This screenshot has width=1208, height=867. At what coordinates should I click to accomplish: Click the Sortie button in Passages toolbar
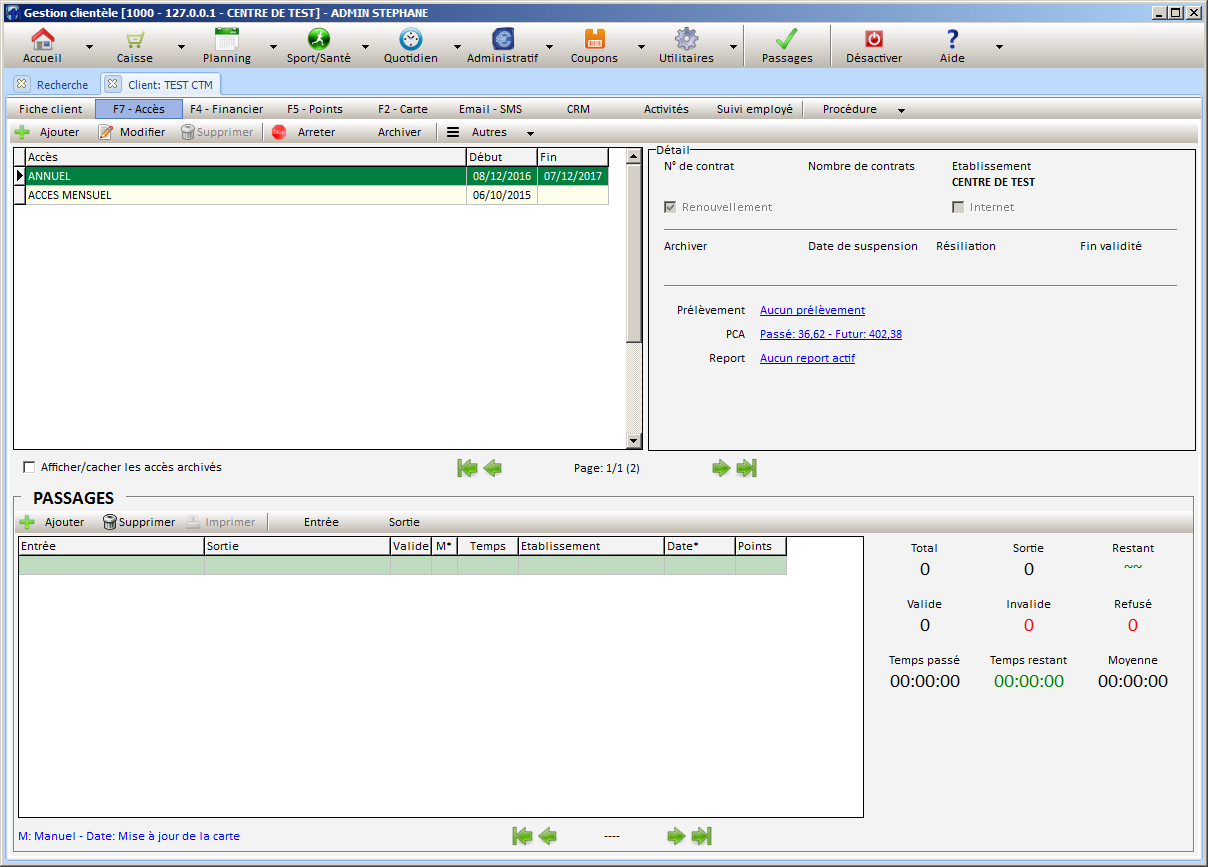coord(404,522)
